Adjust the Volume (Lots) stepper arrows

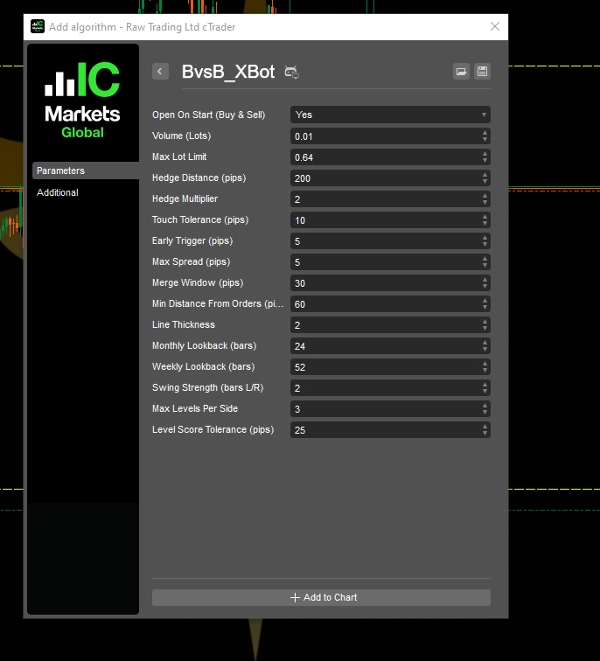pos(485,136)
